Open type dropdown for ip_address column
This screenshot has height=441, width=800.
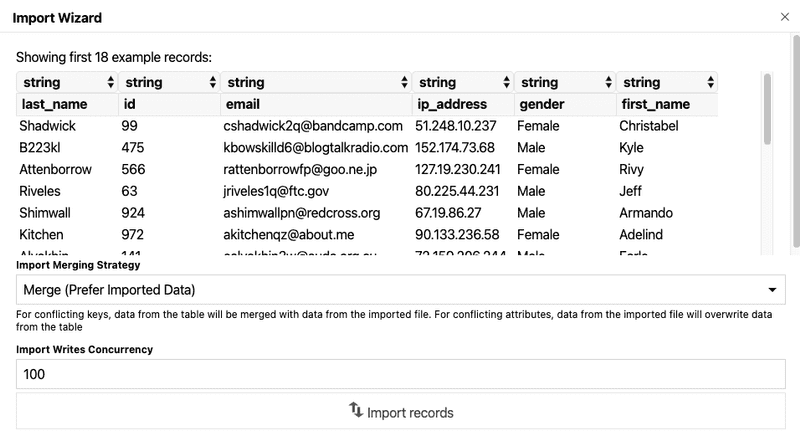(462, 82)
